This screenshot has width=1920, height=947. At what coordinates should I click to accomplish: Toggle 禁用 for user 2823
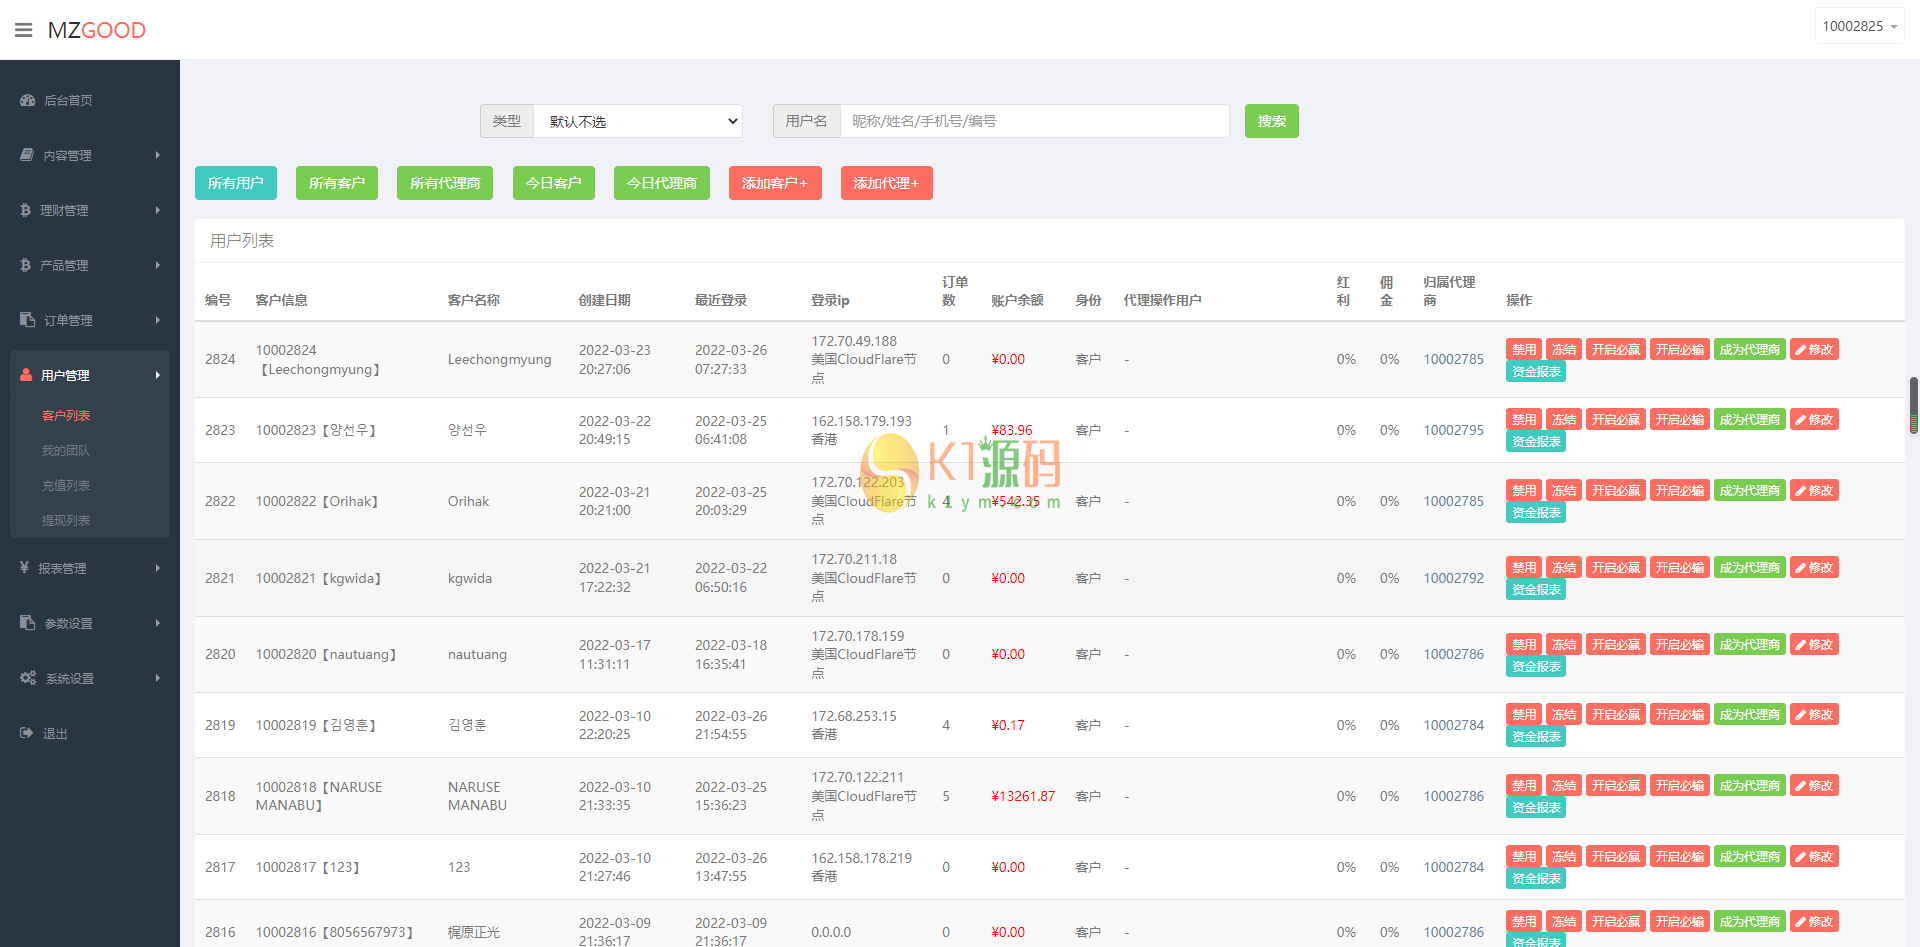[x=1523, y=420]
